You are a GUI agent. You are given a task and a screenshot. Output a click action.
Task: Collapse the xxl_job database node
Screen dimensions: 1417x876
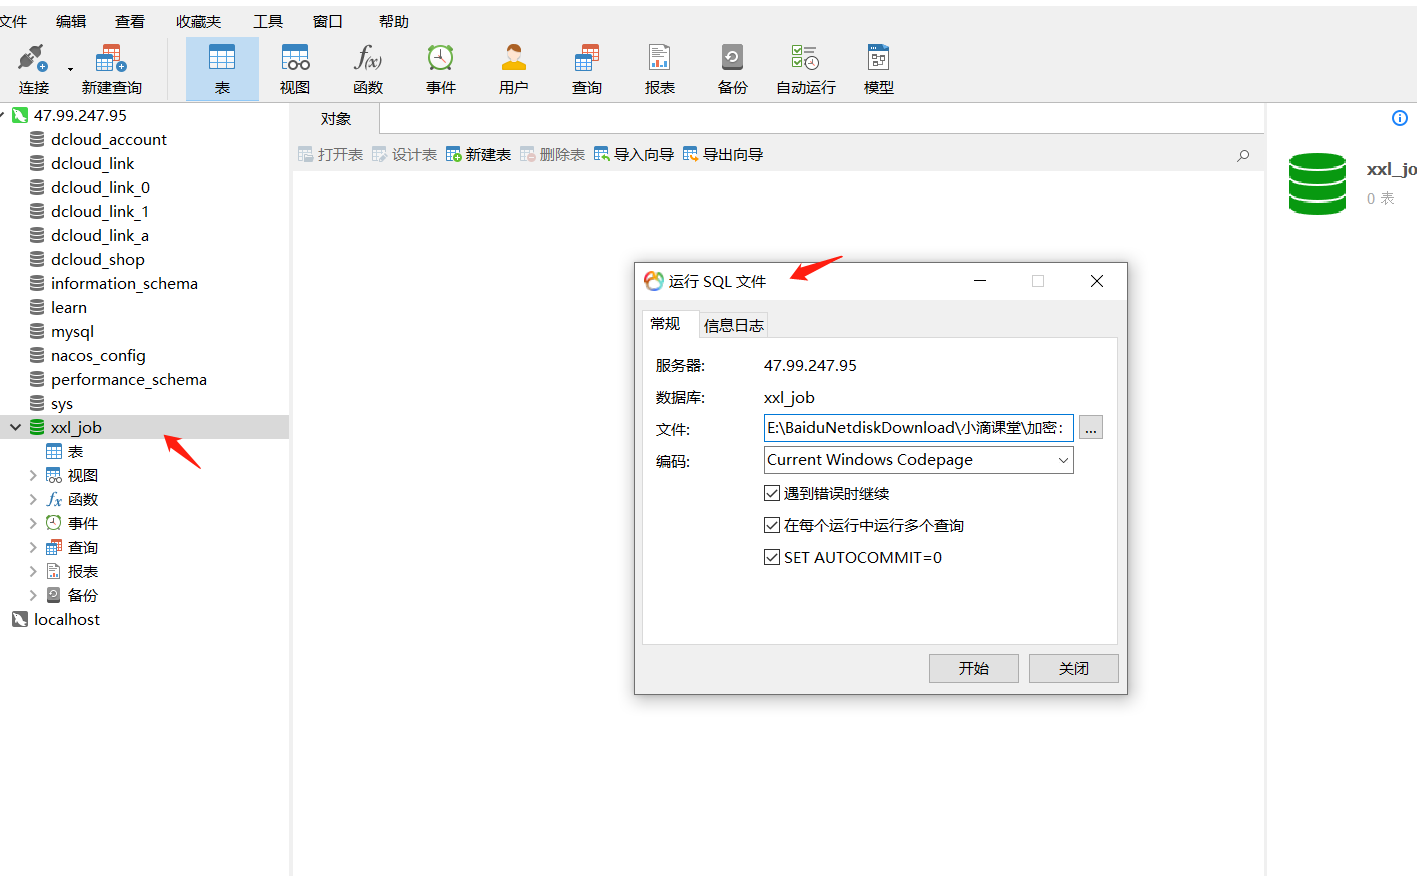click(15, 427)
